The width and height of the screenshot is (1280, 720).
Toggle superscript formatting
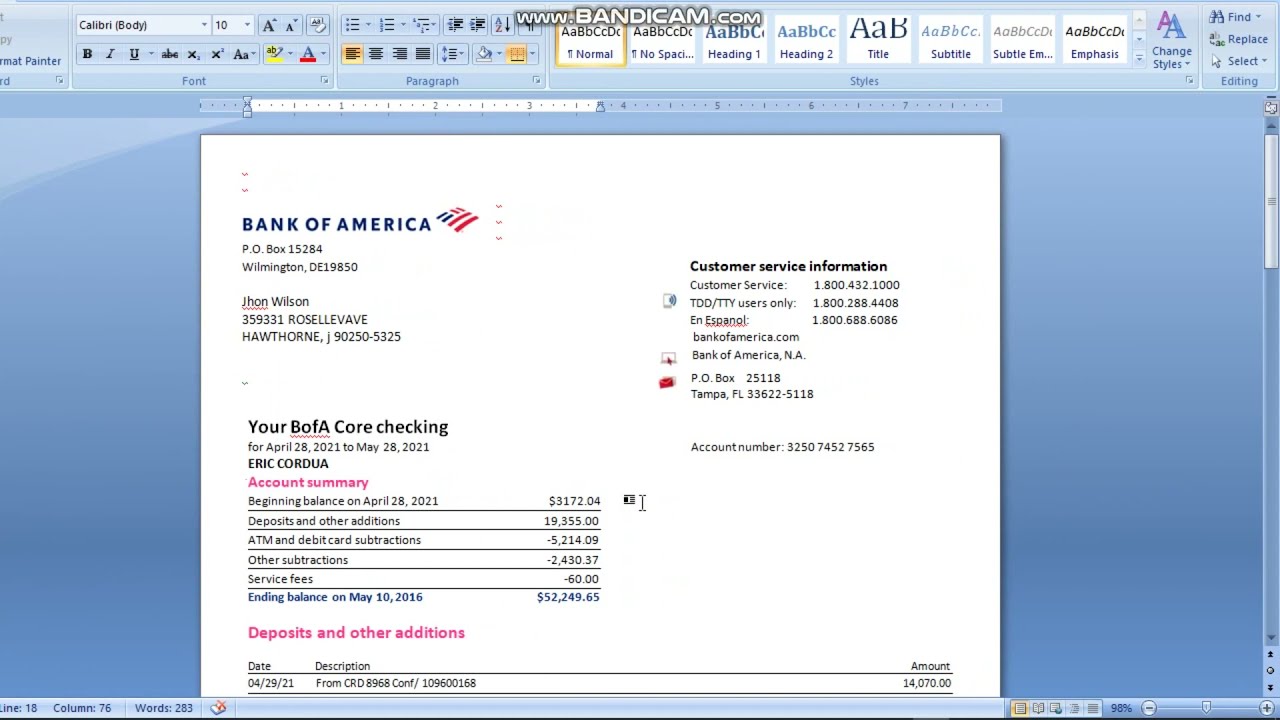pyautogui.click(x=216, y=54)
